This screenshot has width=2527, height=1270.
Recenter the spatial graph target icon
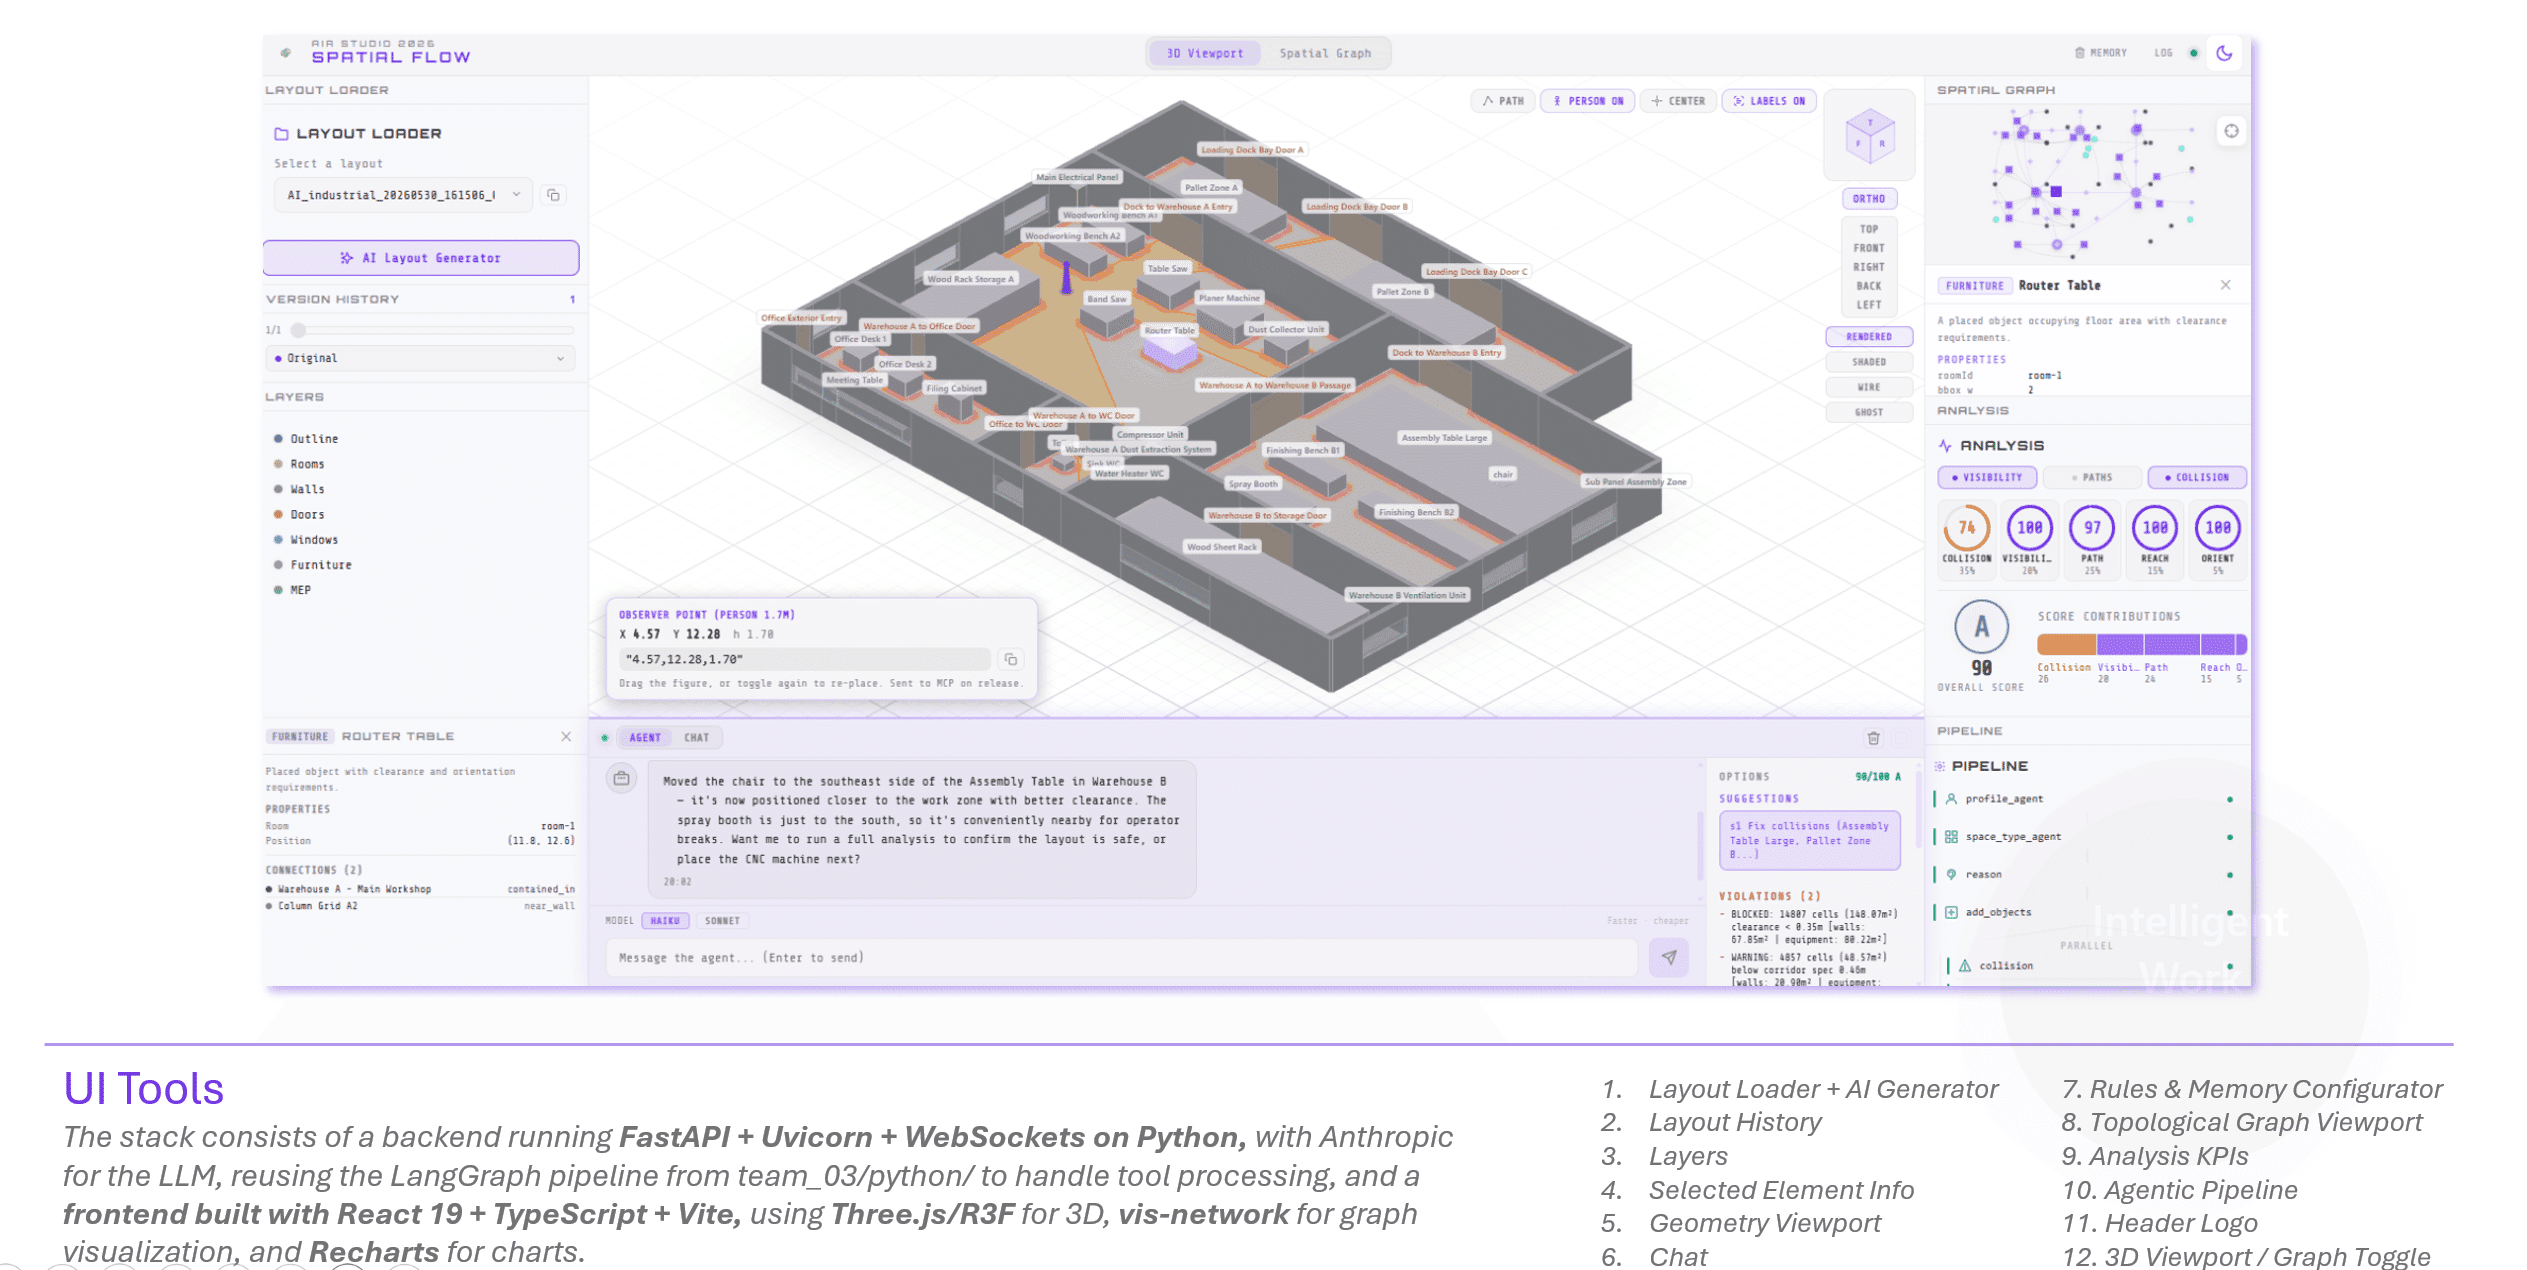[2231, 131]
